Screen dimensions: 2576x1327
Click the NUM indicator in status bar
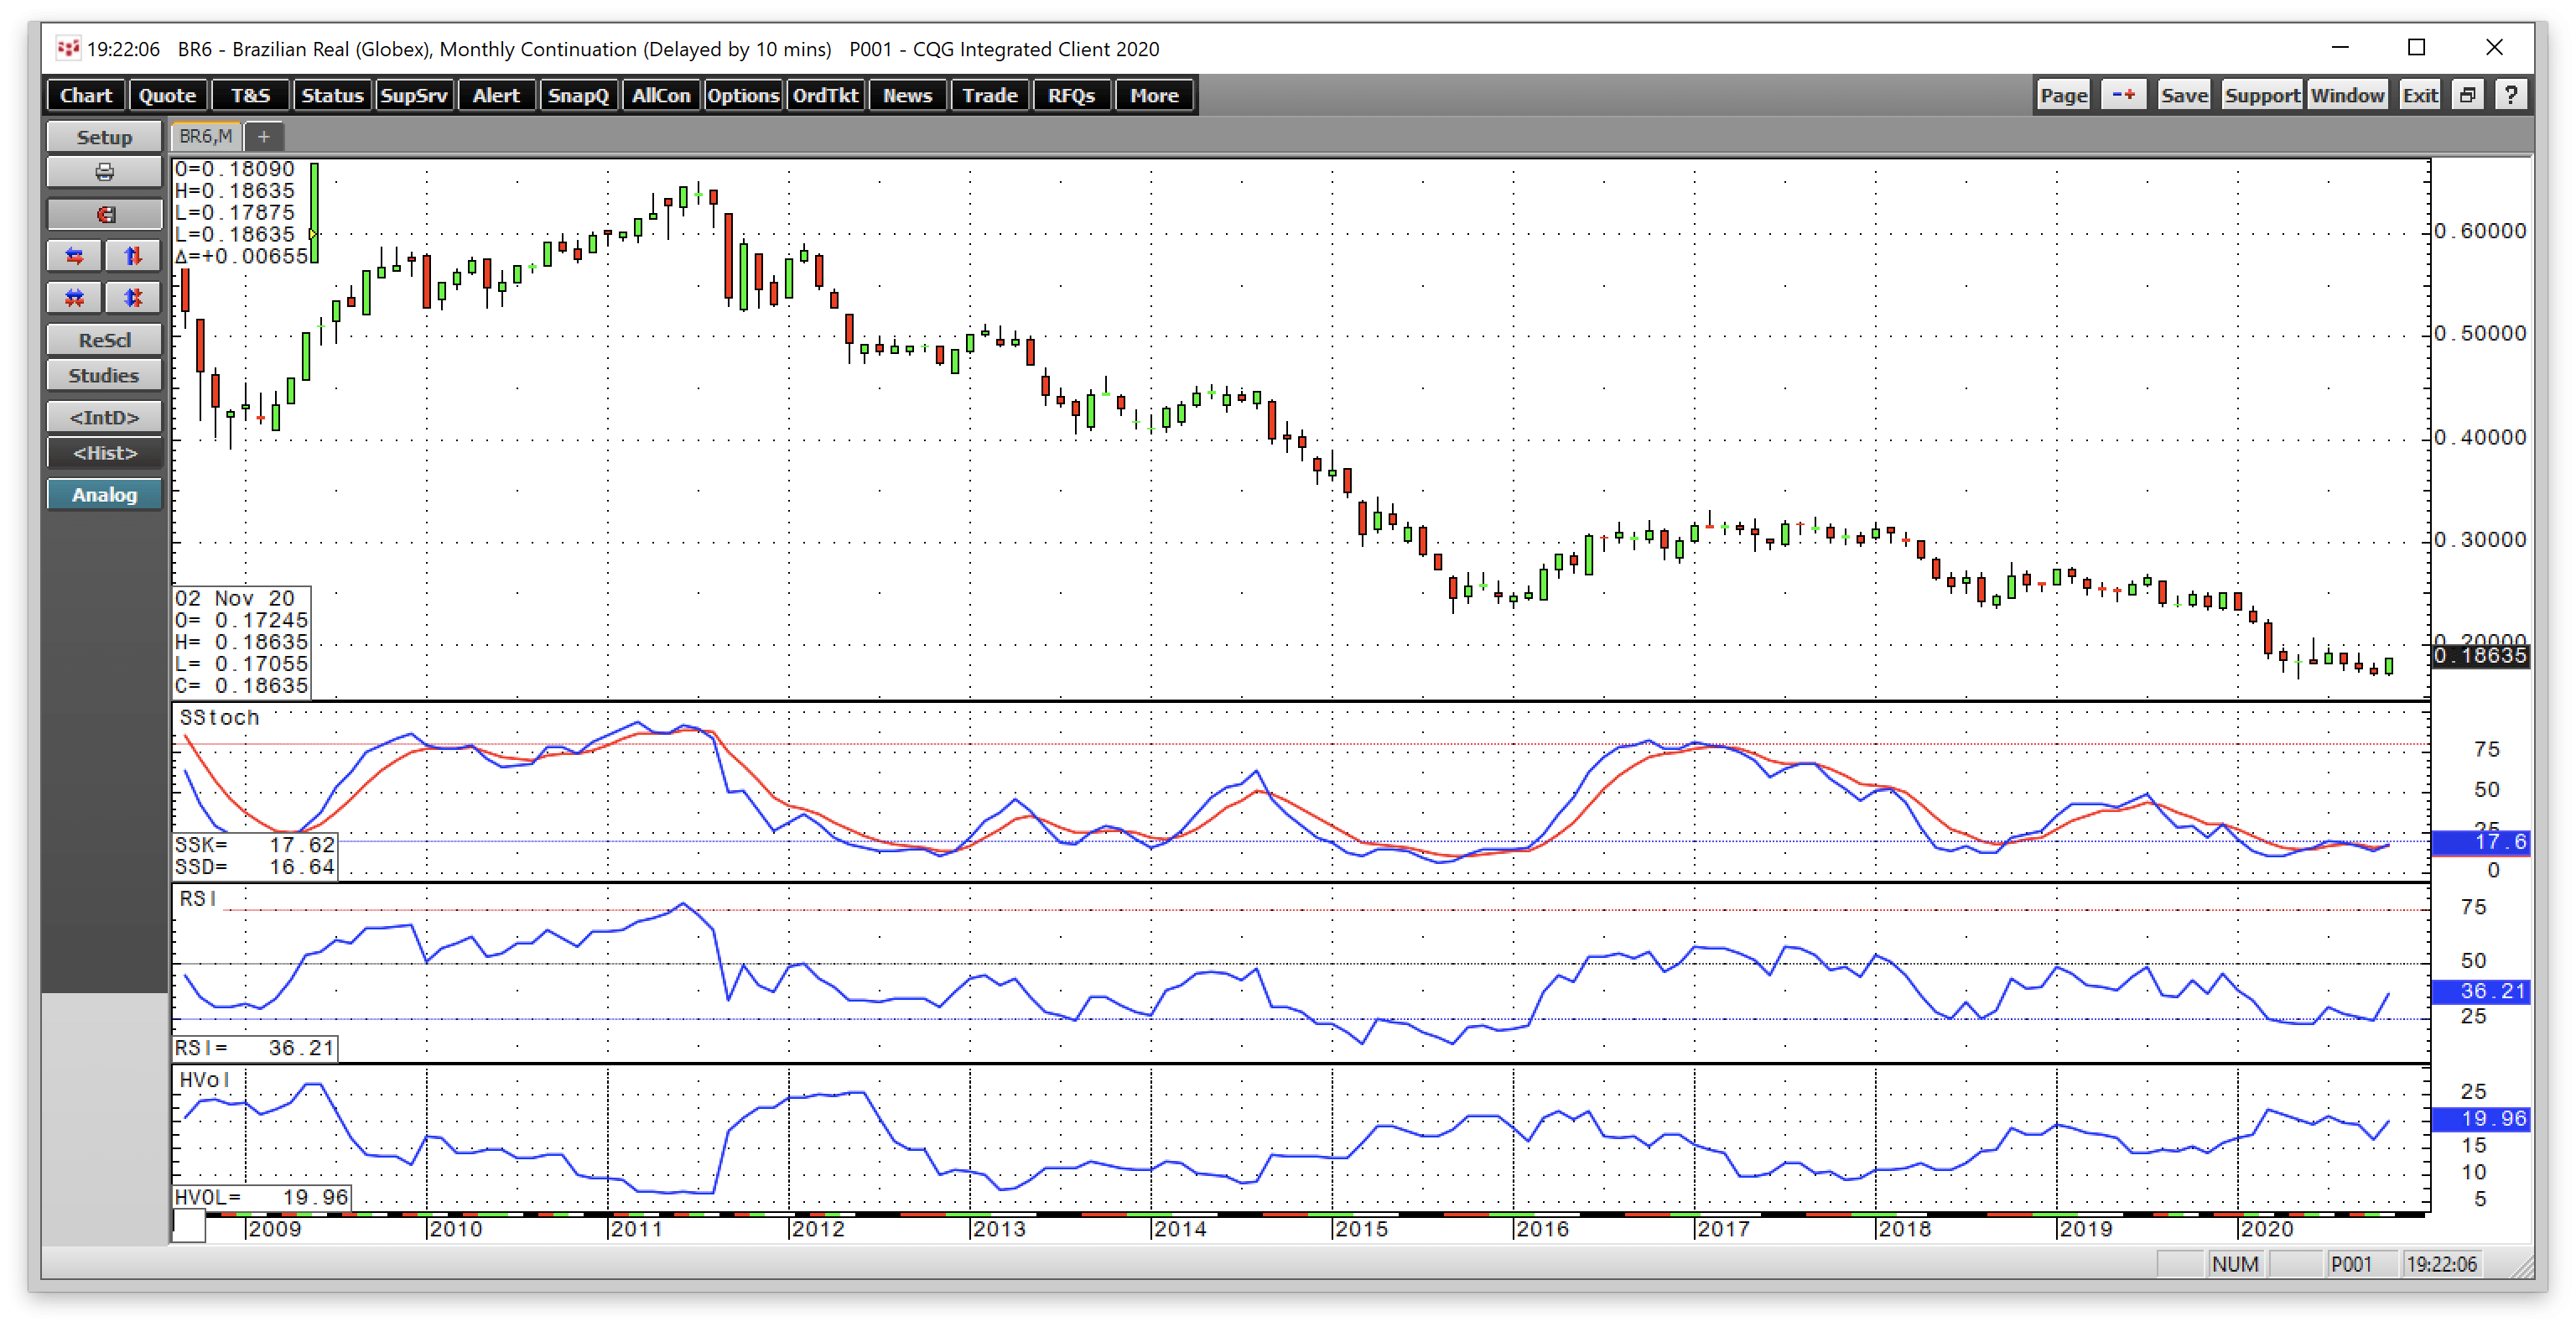[x=2235, y=1264]
